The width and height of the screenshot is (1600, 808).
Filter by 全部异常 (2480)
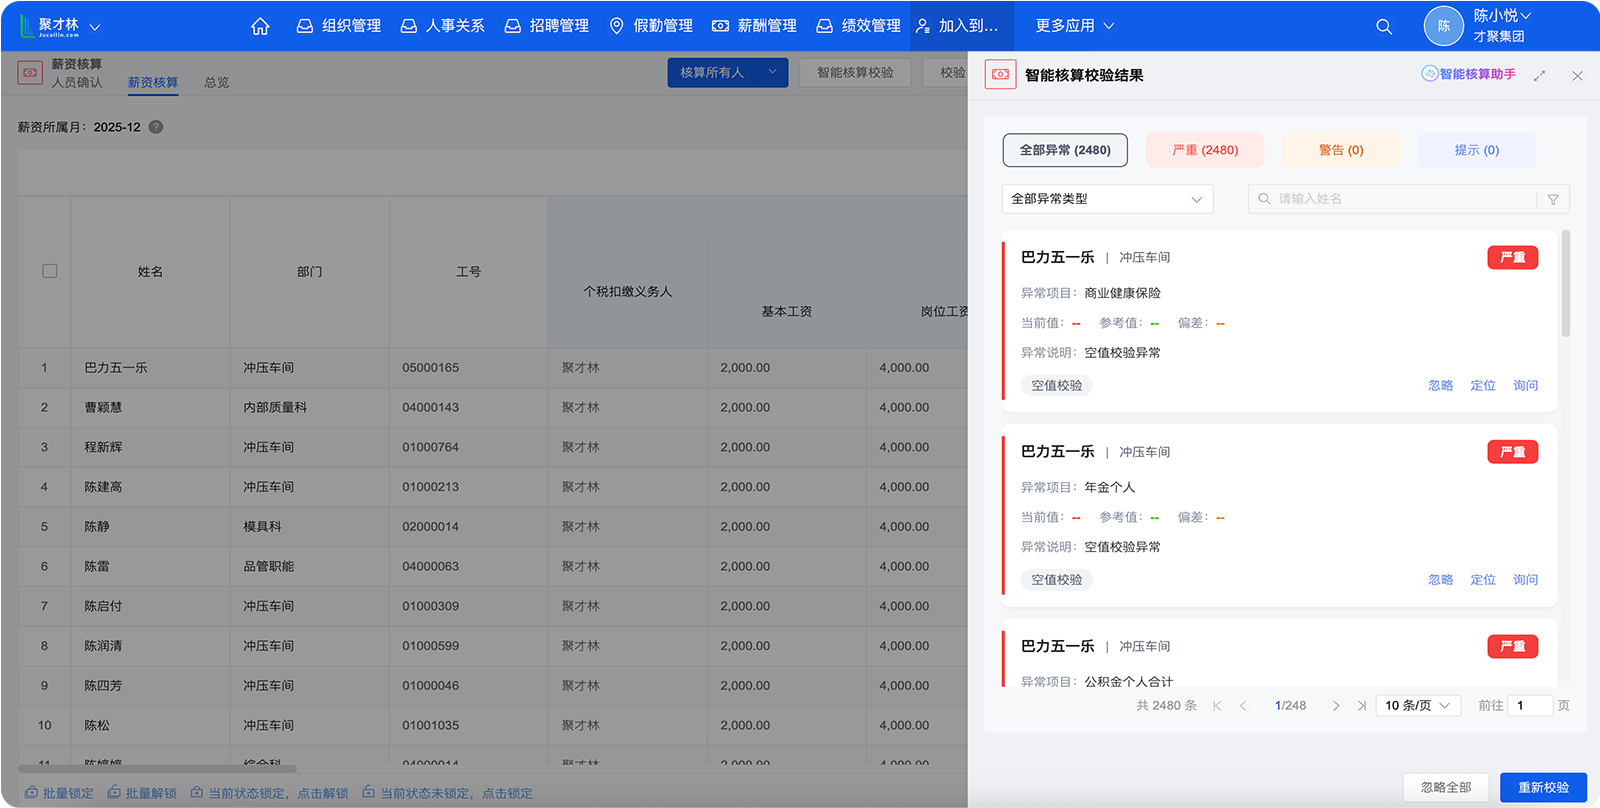click(x=1065, y=150)
